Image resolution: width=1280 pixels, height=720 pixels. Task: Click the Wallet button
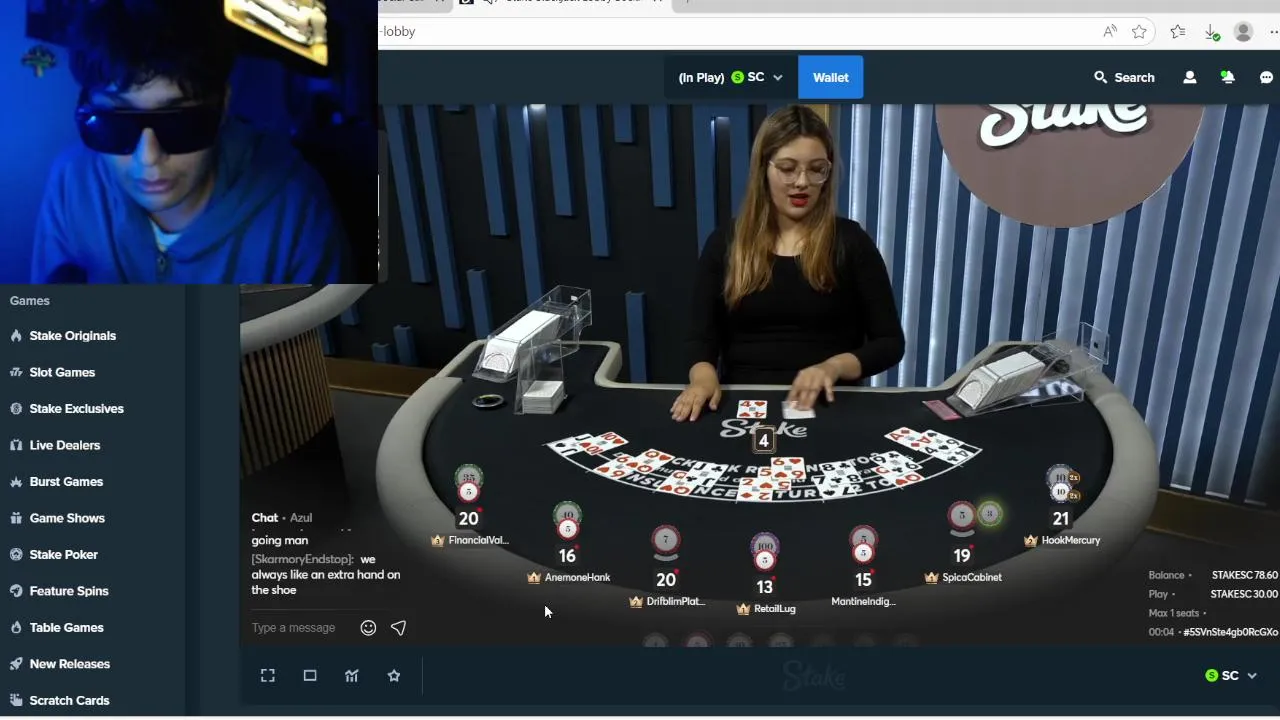tap(830, 77)
